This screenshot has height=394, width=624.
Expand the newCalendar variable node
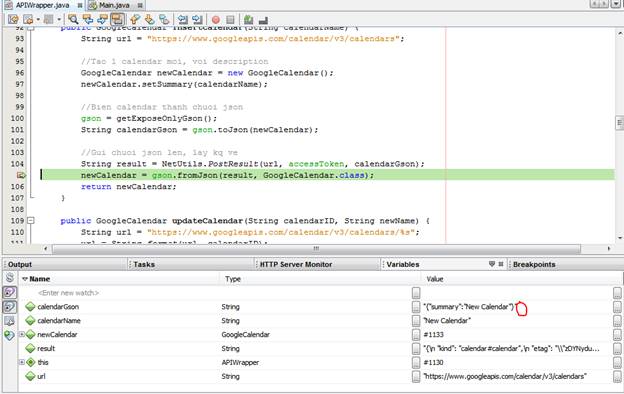[22, 334]
